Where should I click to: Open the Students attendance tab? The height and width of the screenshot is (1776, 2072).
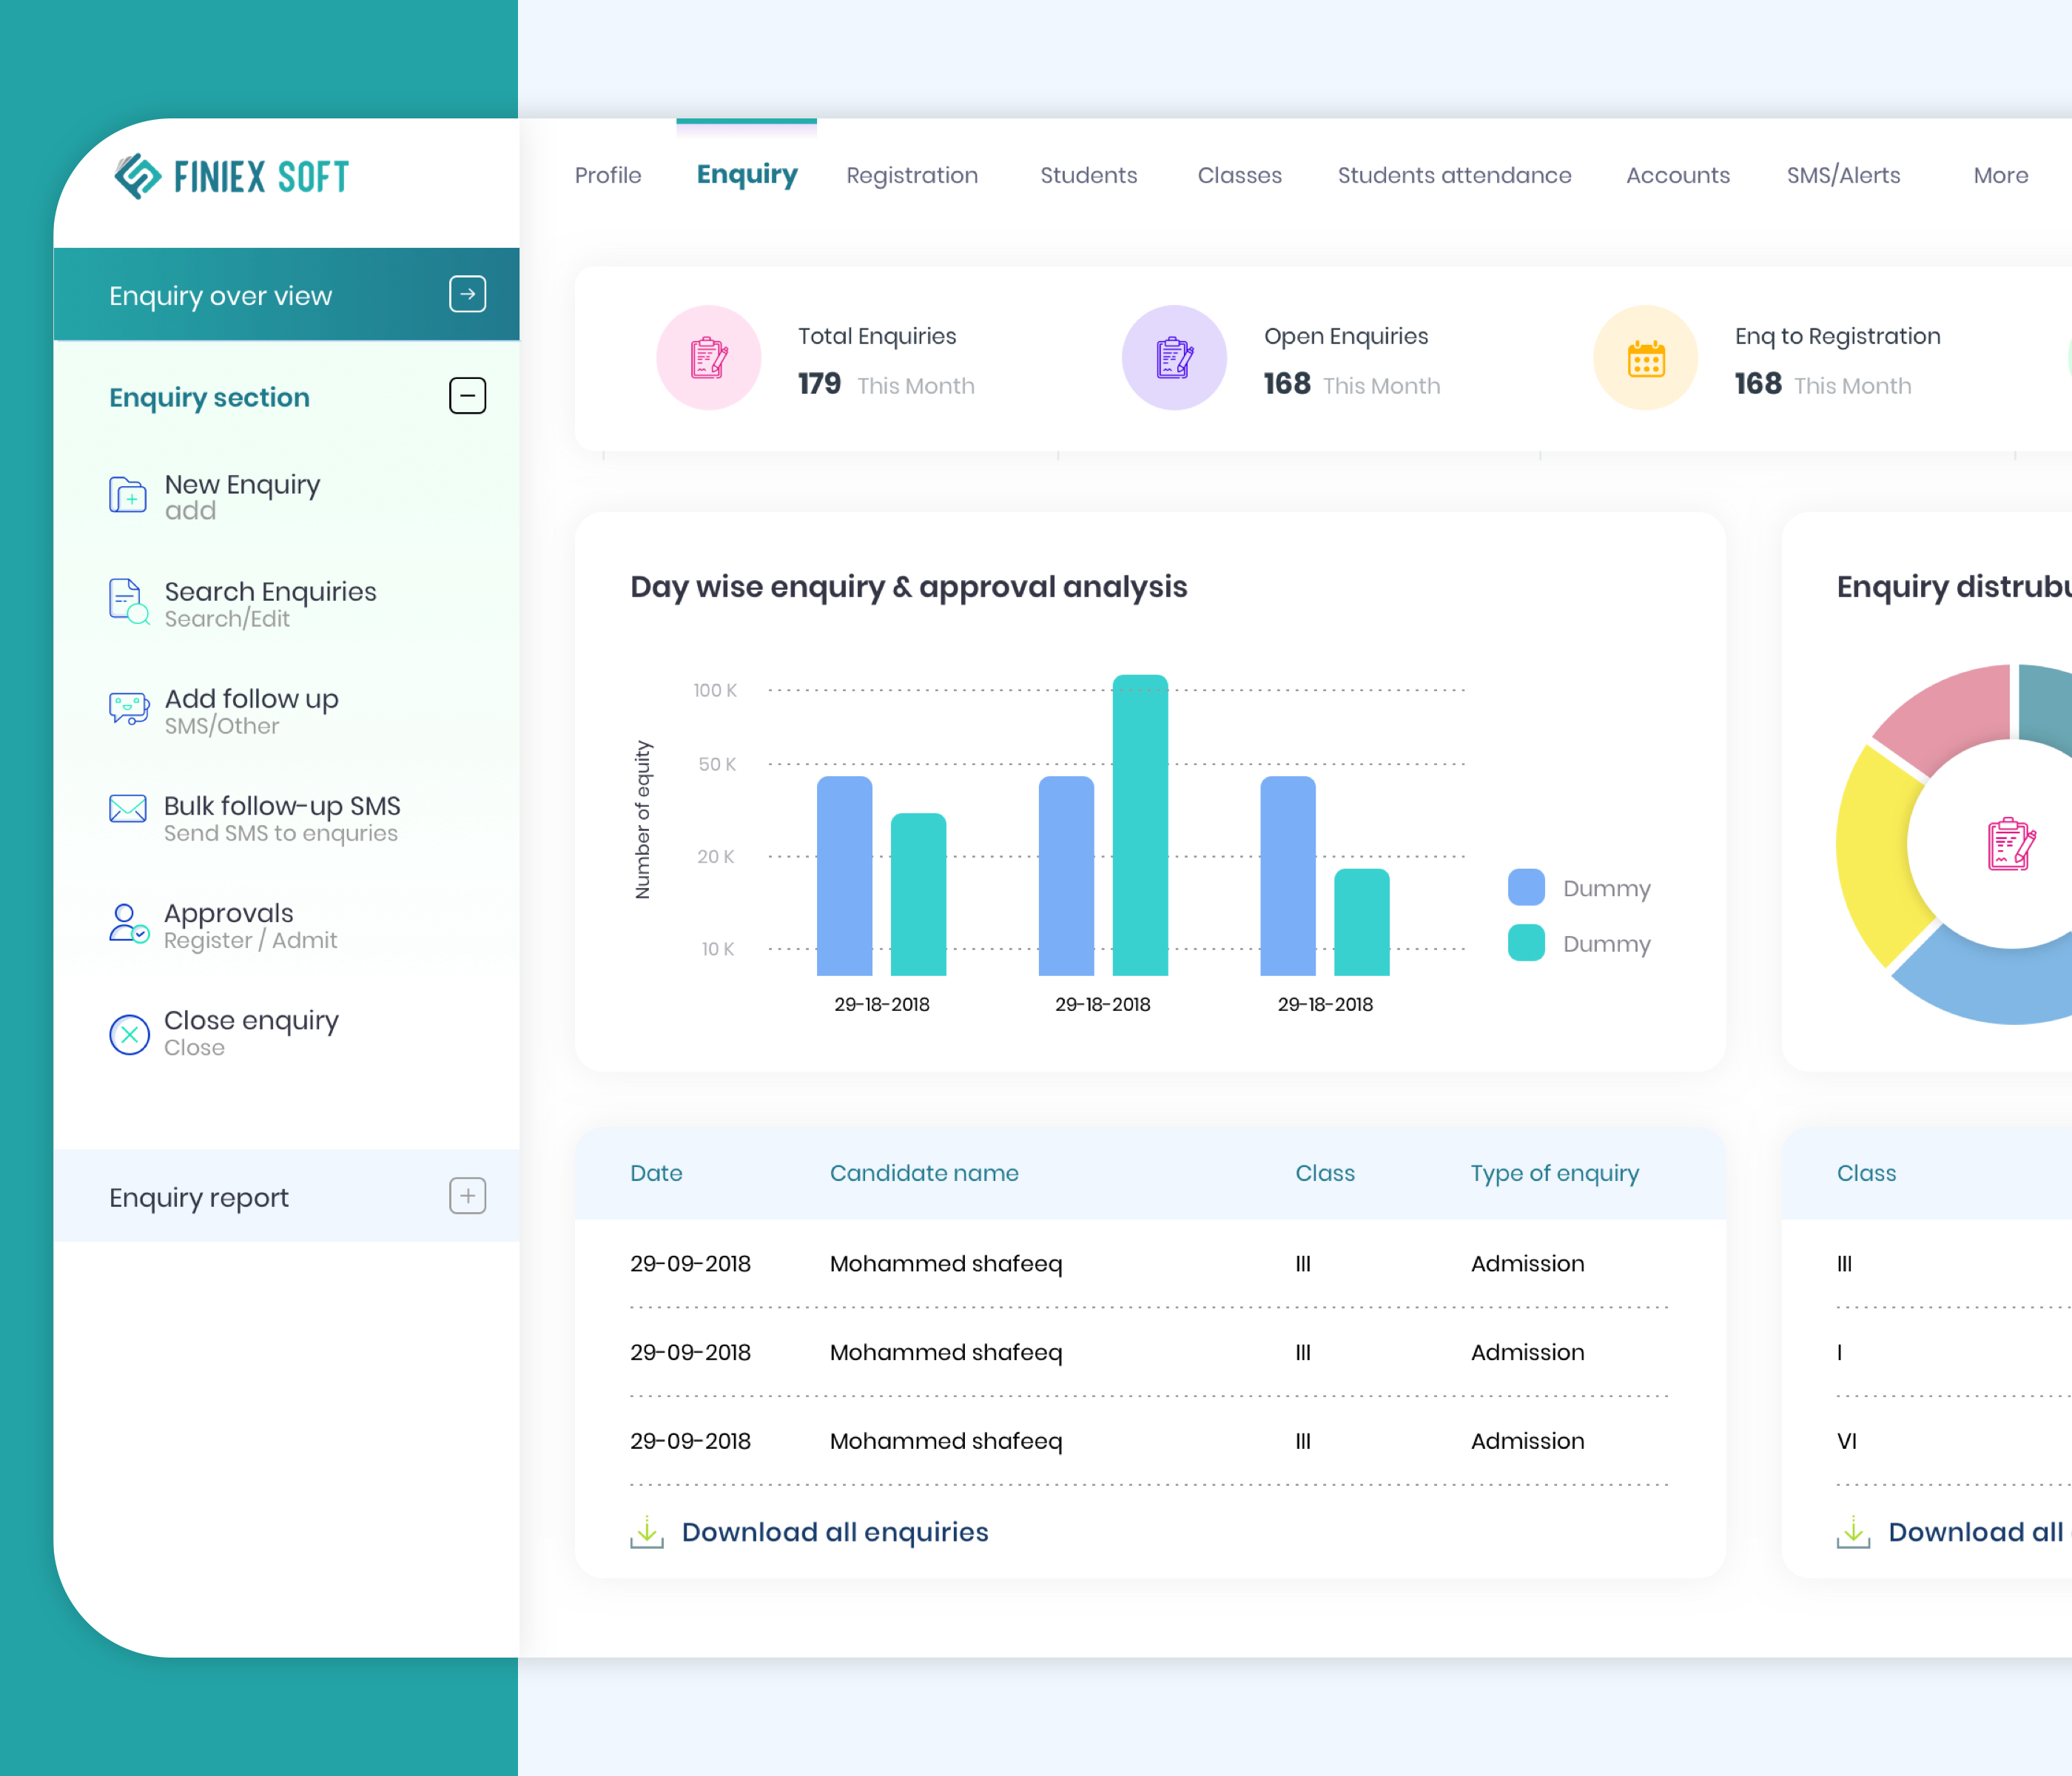coord(1454,176)
